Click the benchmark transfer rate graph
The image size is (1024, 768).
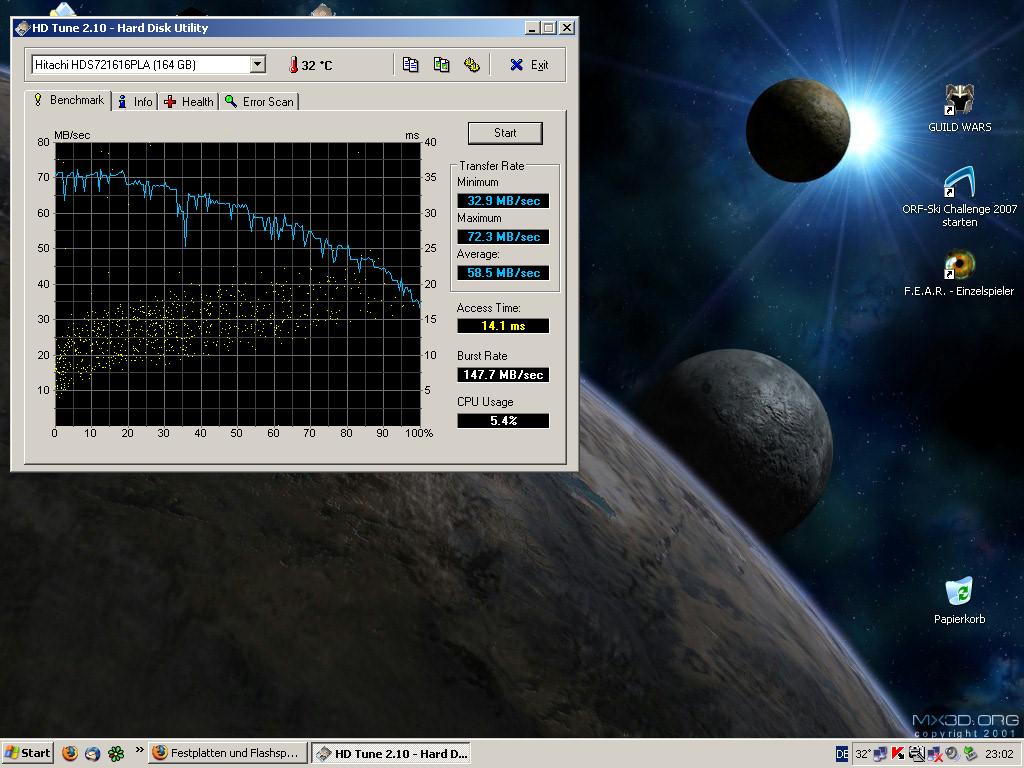238,284
